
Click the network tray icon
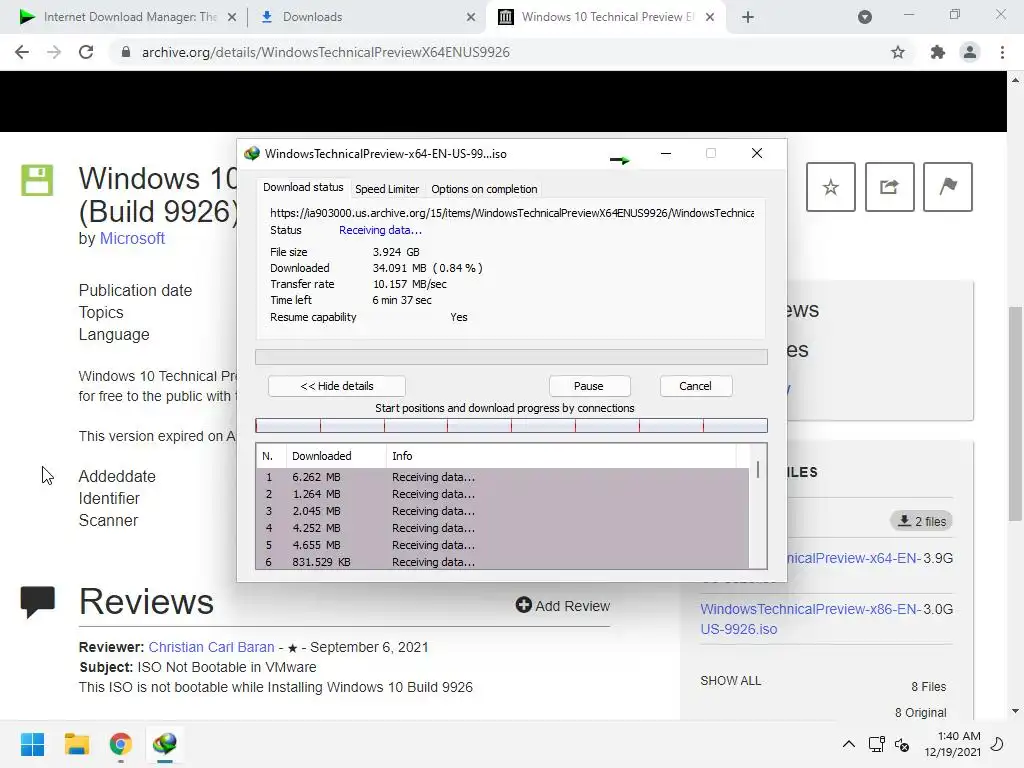pos(876,744)
